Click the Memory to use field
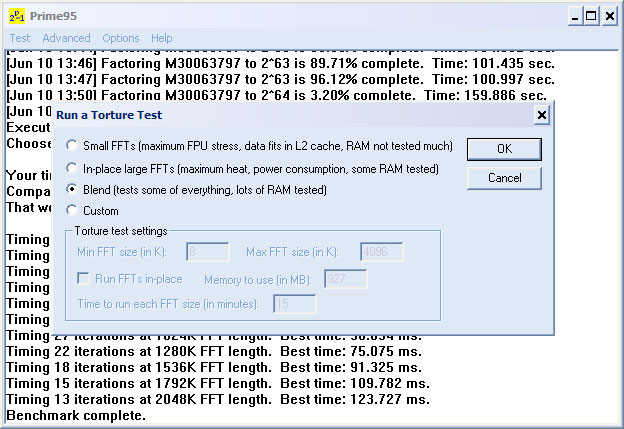This screenshot has height=429, width=624. tap(345, 279)
